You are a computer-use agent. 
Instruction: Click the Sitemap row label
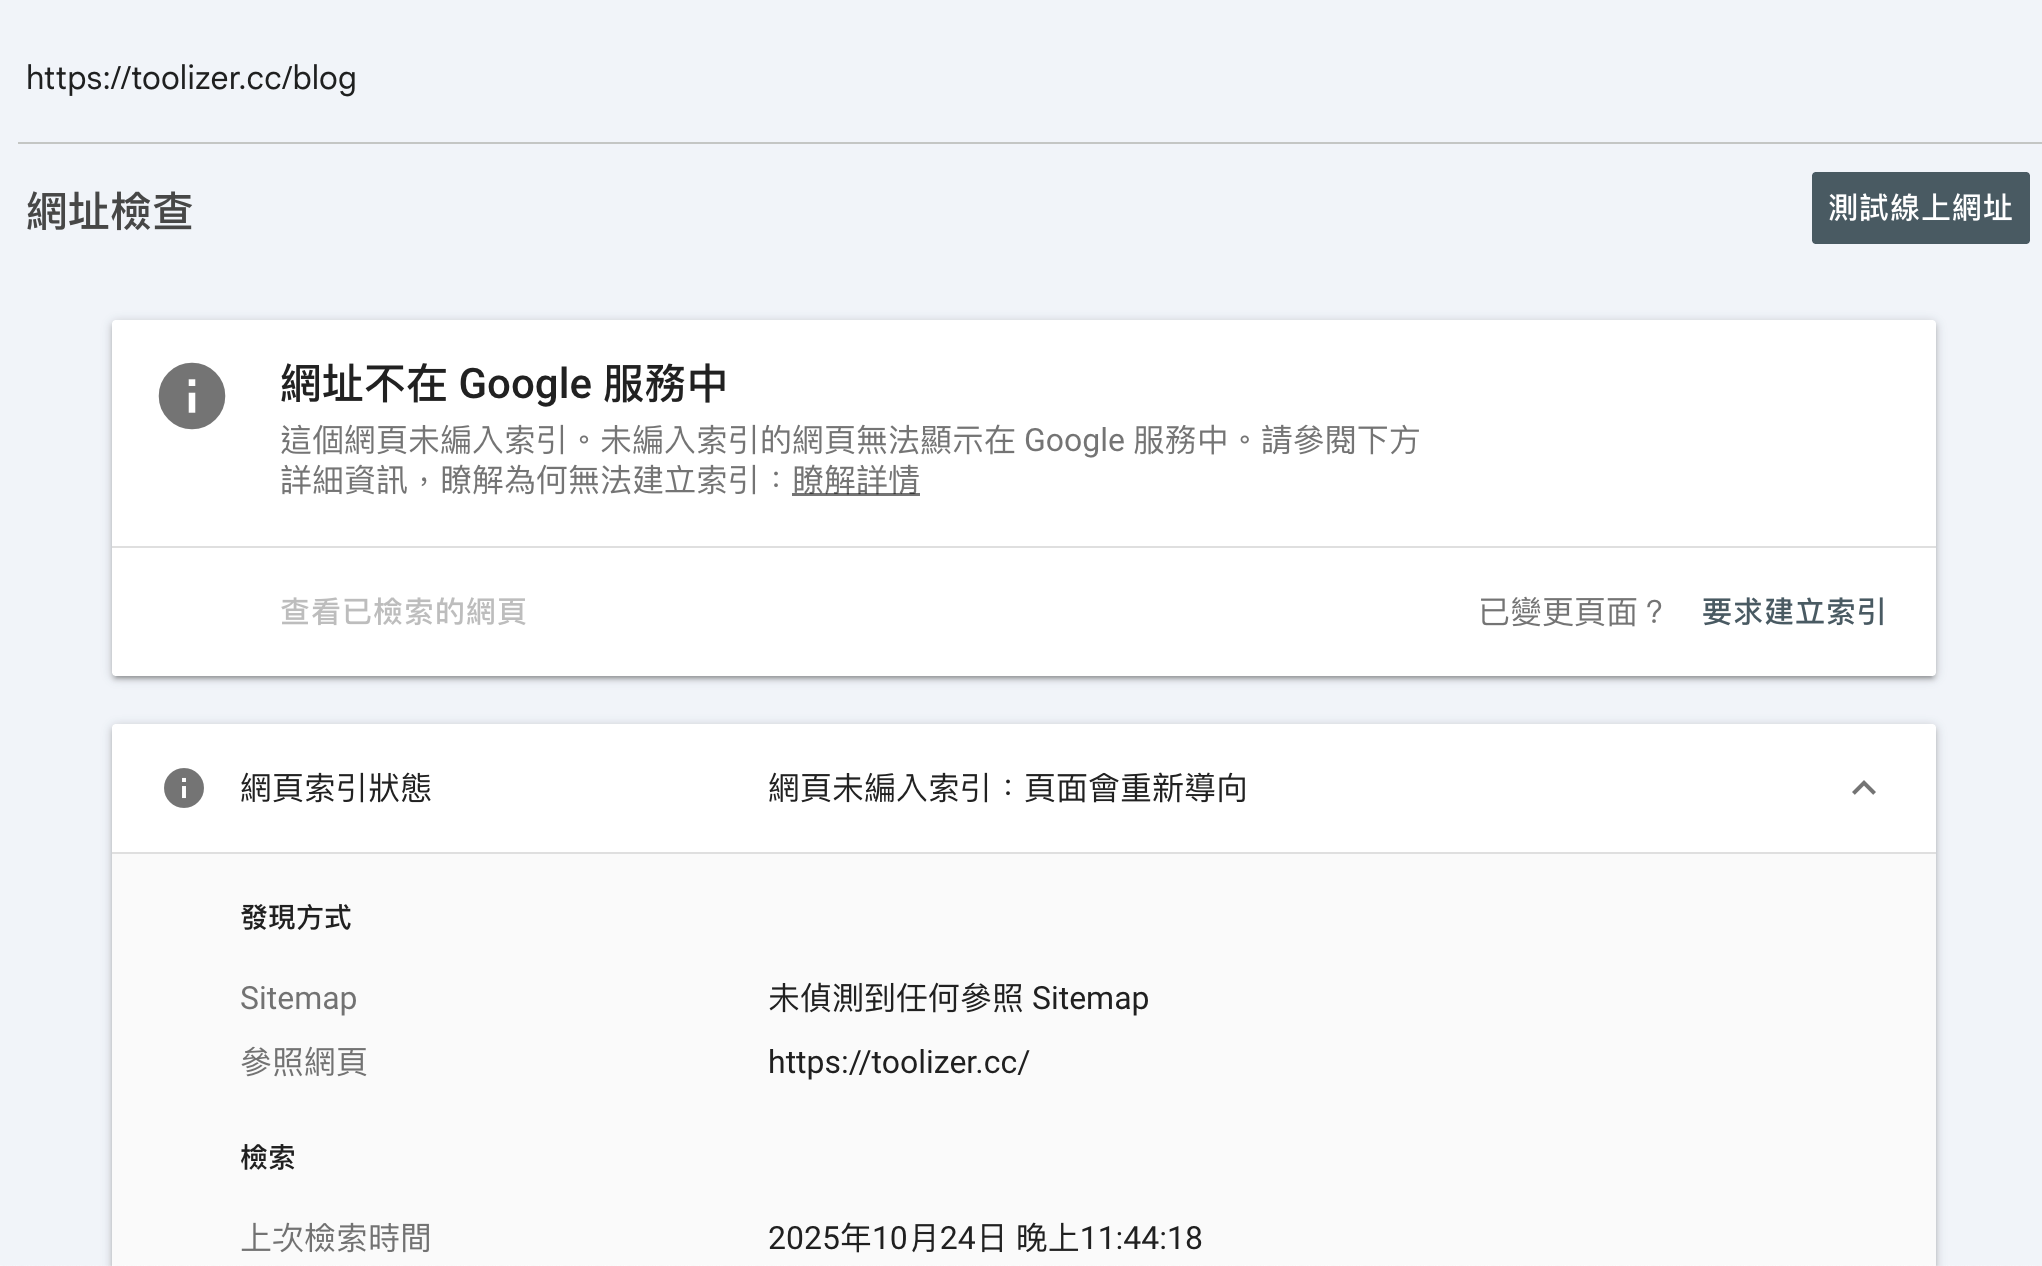coord(299,997)
